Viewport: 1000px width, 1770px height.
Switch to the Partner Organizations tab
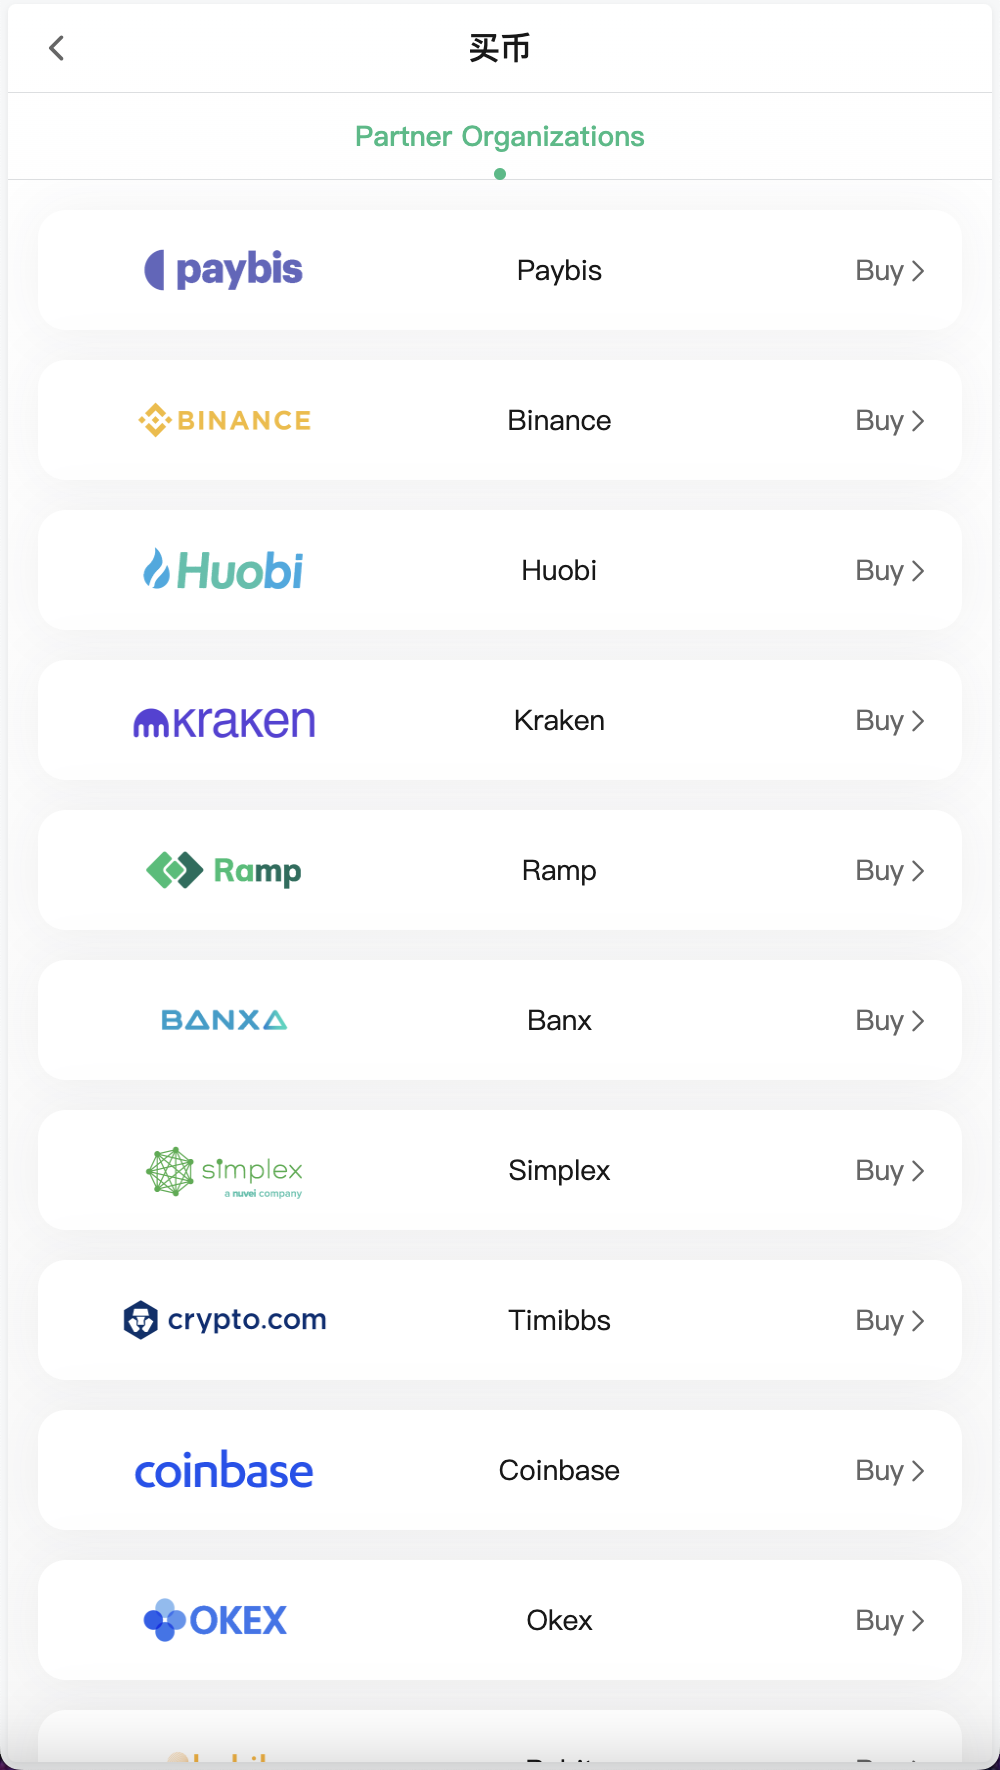[500, 136]
